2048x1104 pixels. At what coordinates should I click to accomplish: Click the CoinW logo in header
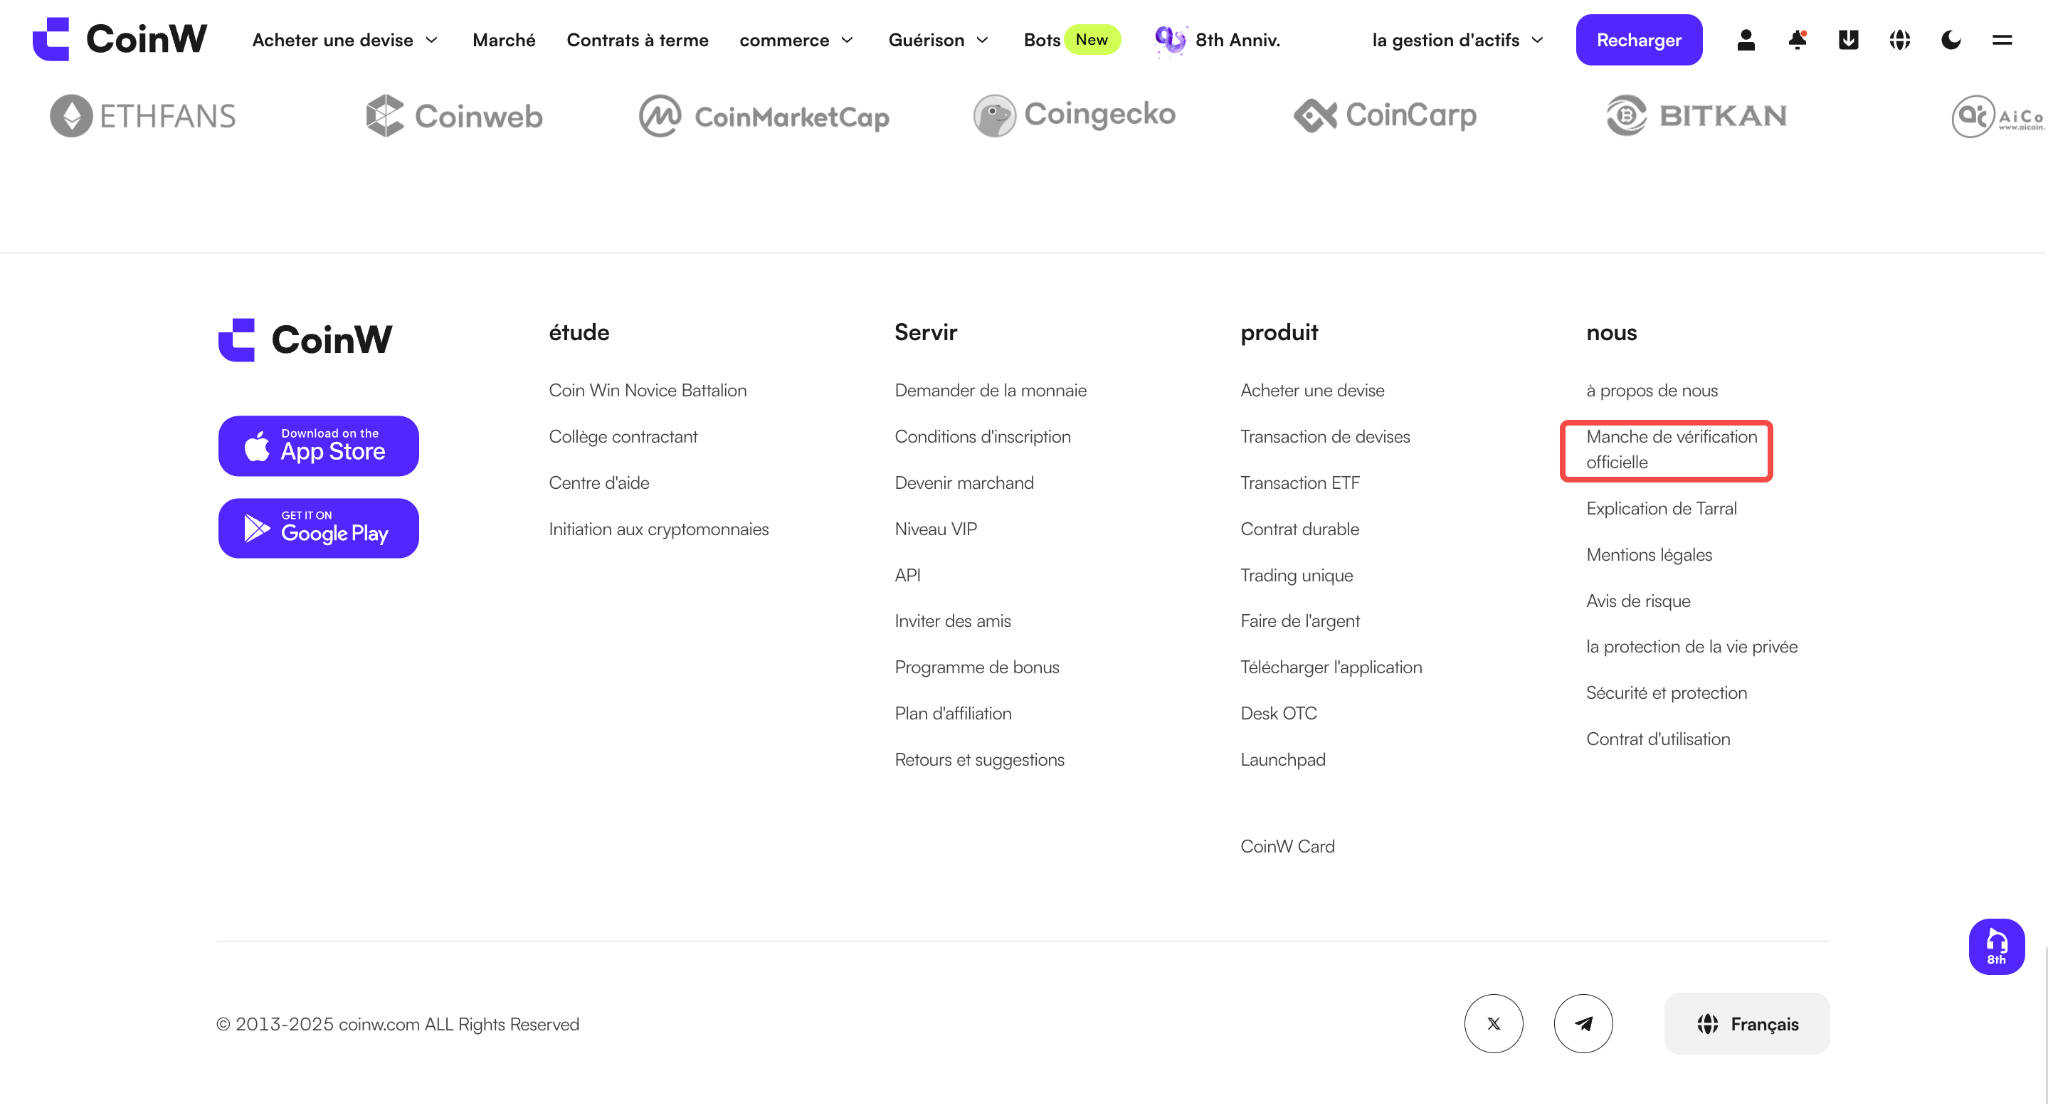120,39
